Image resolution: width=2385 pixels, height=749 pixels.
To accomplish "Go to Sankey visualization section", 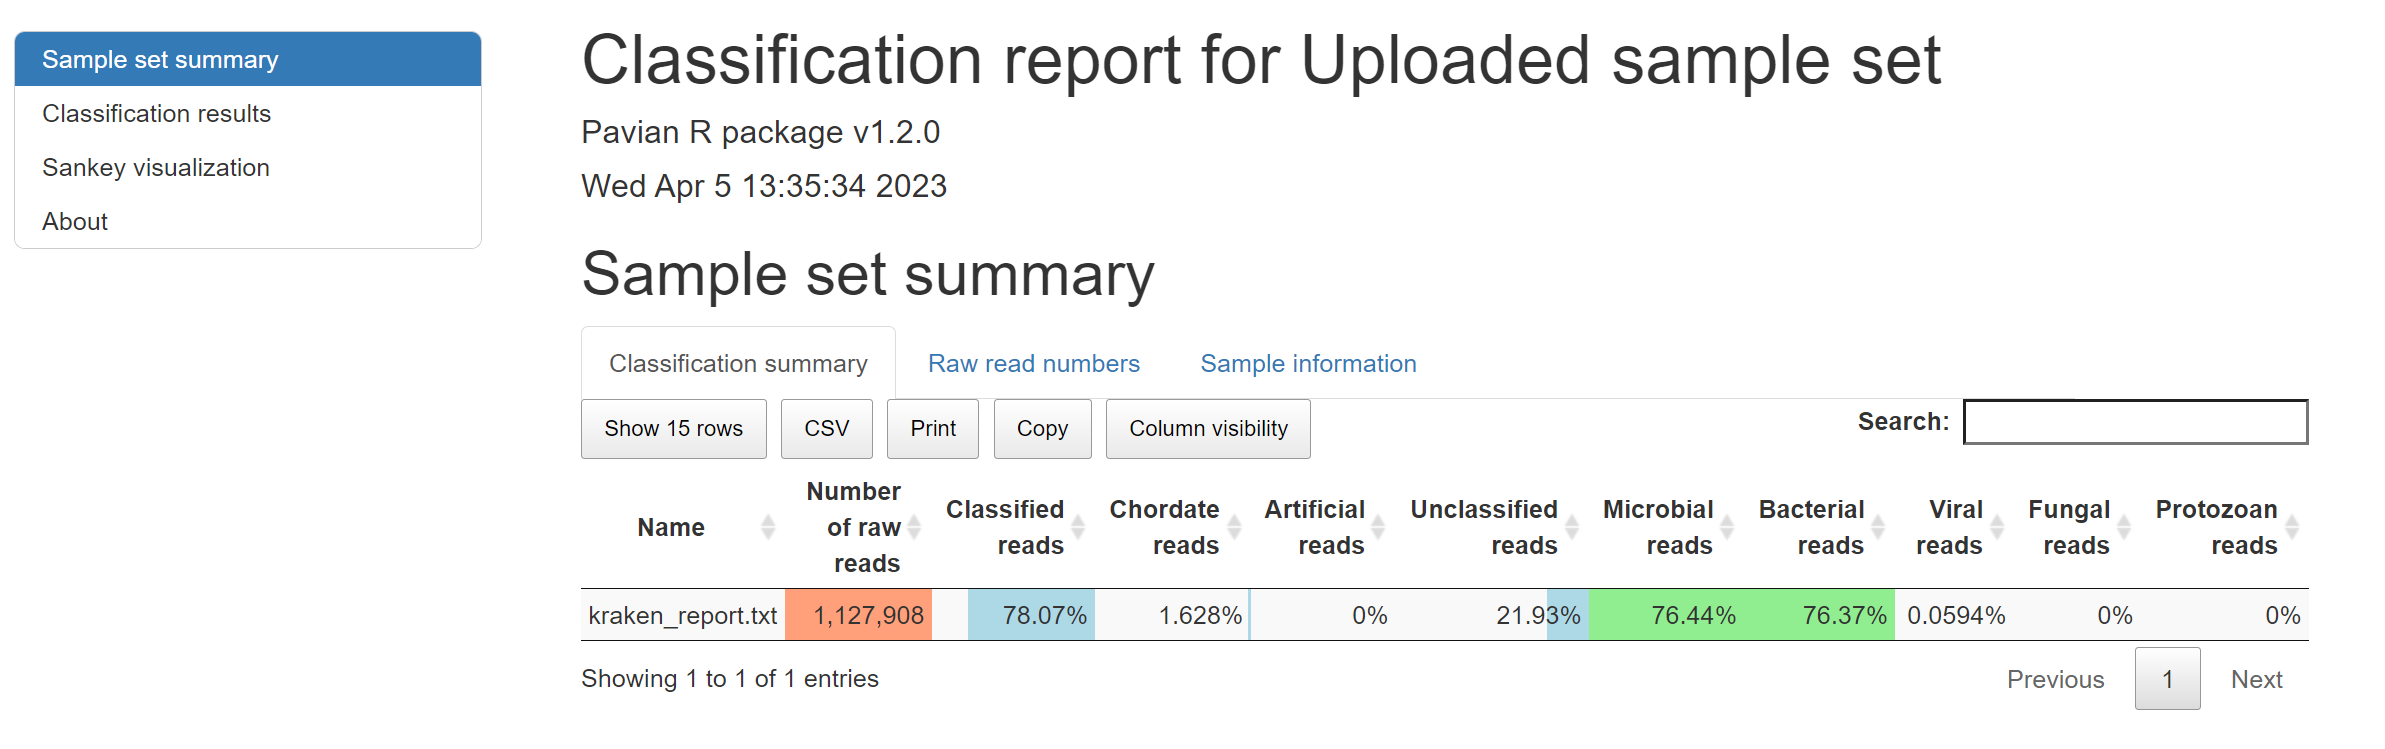I will click(x=156, y=168).
